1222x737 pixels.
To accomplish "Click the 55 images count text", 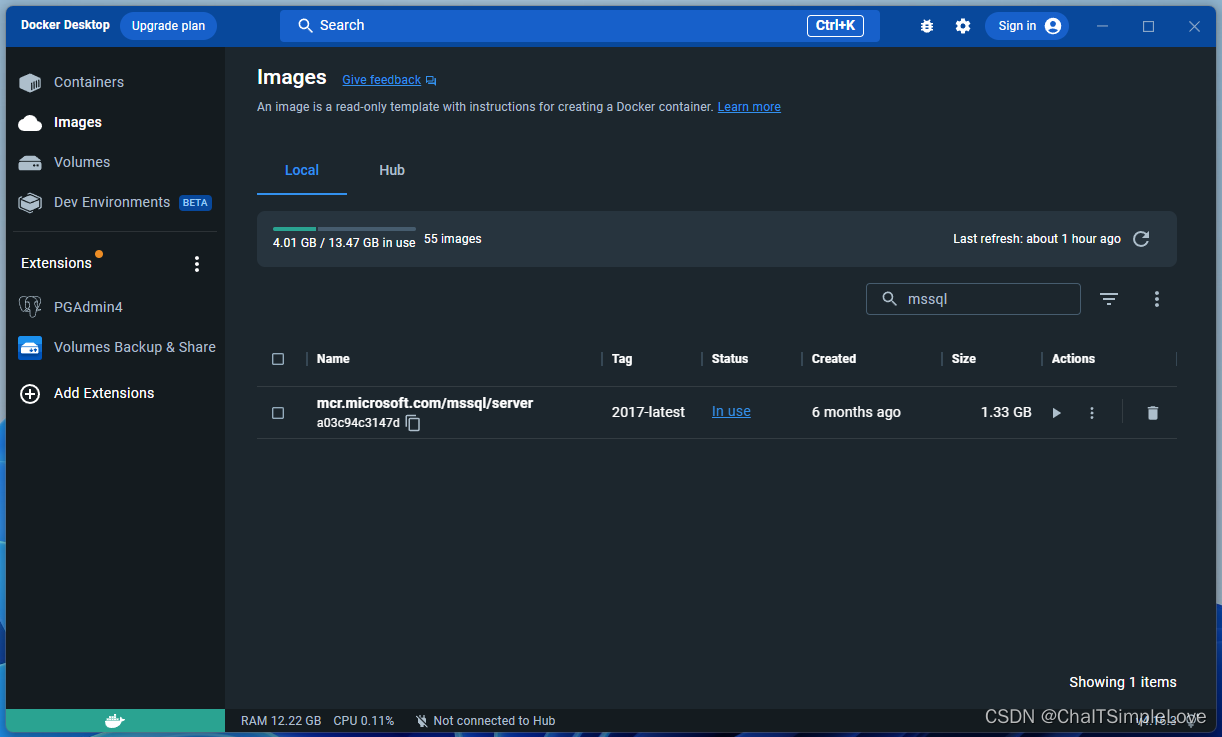I will [x=453, y=240].
